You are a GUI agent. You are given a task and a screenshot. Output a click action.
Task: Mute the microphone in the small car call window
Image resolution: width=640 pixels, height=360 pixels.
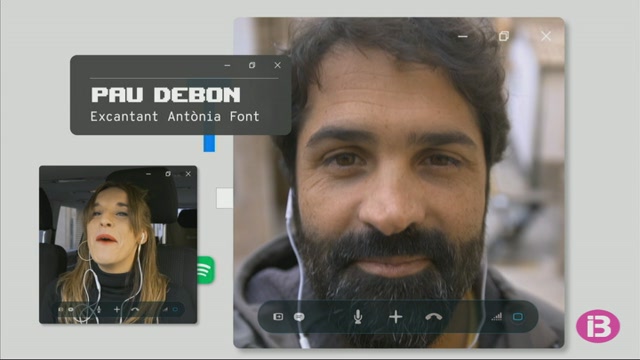point(99,309)
